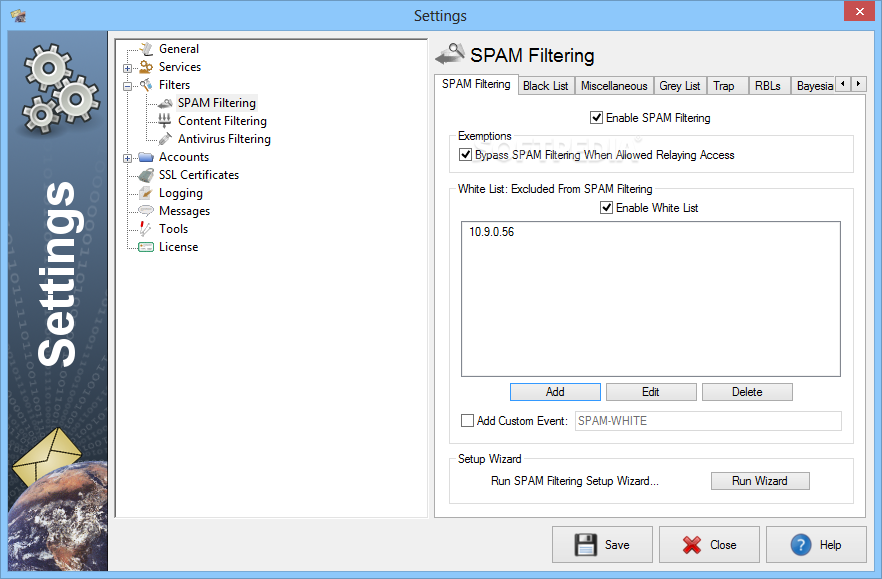Open the Miscellaneous tab
The height and width of the screenshot is (579, 882).
[614, 86]
